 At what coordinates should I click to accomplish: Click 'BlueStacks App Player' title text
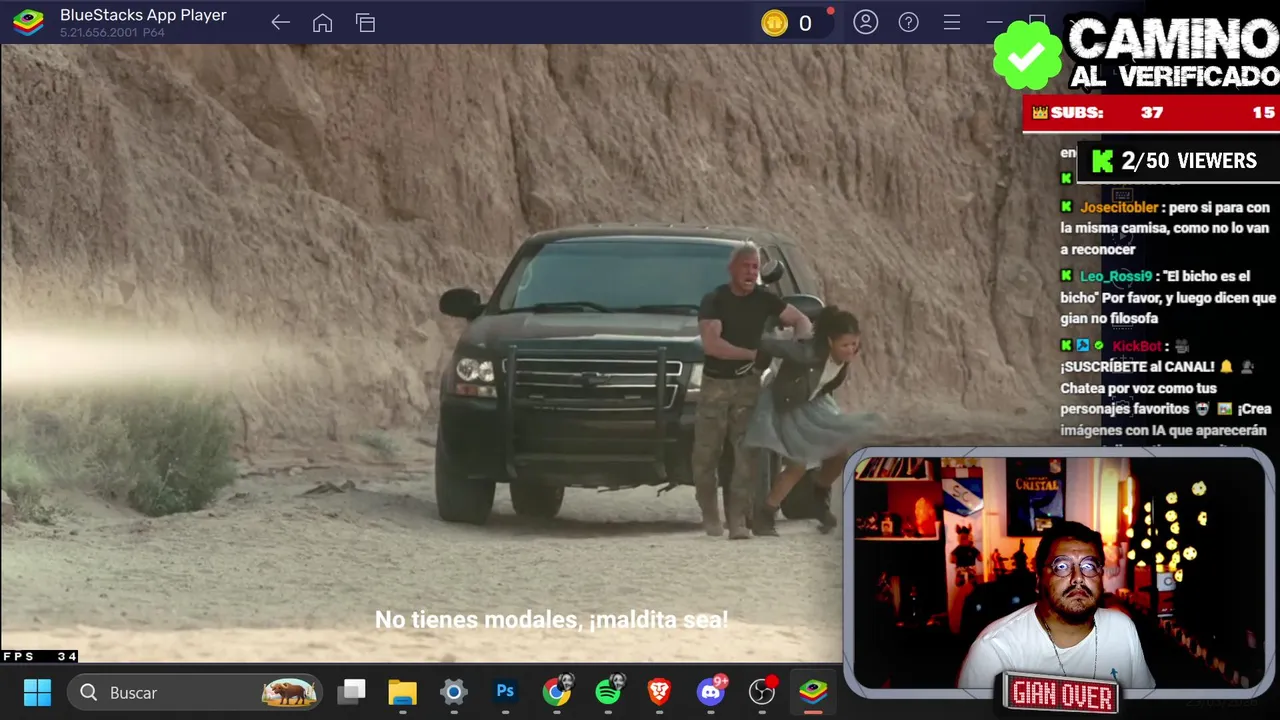[143, 15]
